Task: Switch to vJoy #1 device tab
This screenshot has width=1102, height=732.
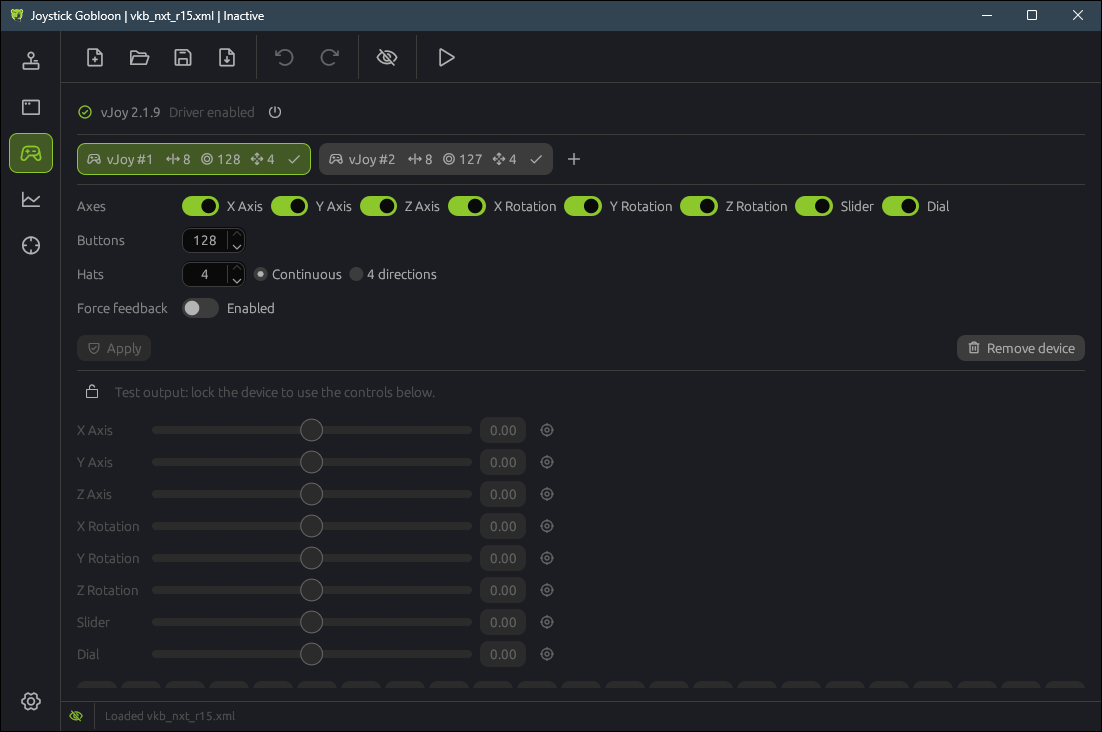Action: 194,159
